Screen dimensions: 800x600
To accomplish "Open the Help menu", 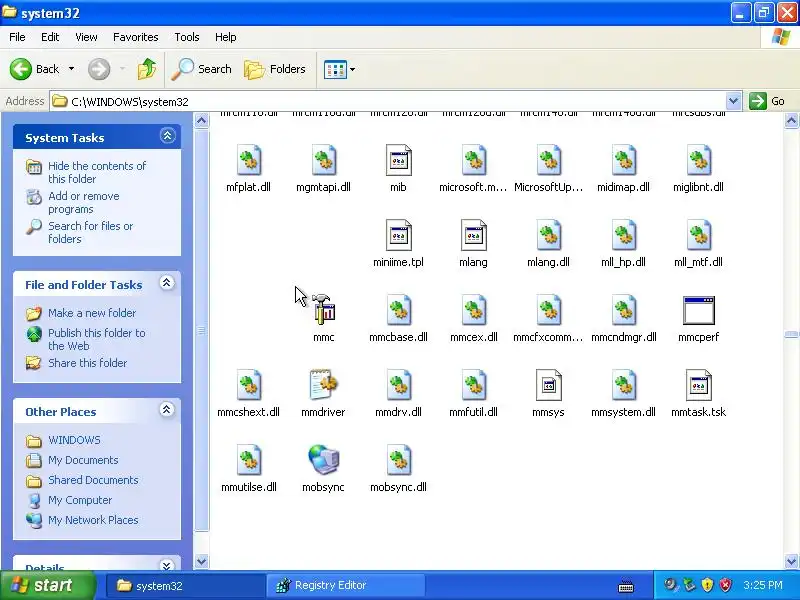I will (226, 37).
